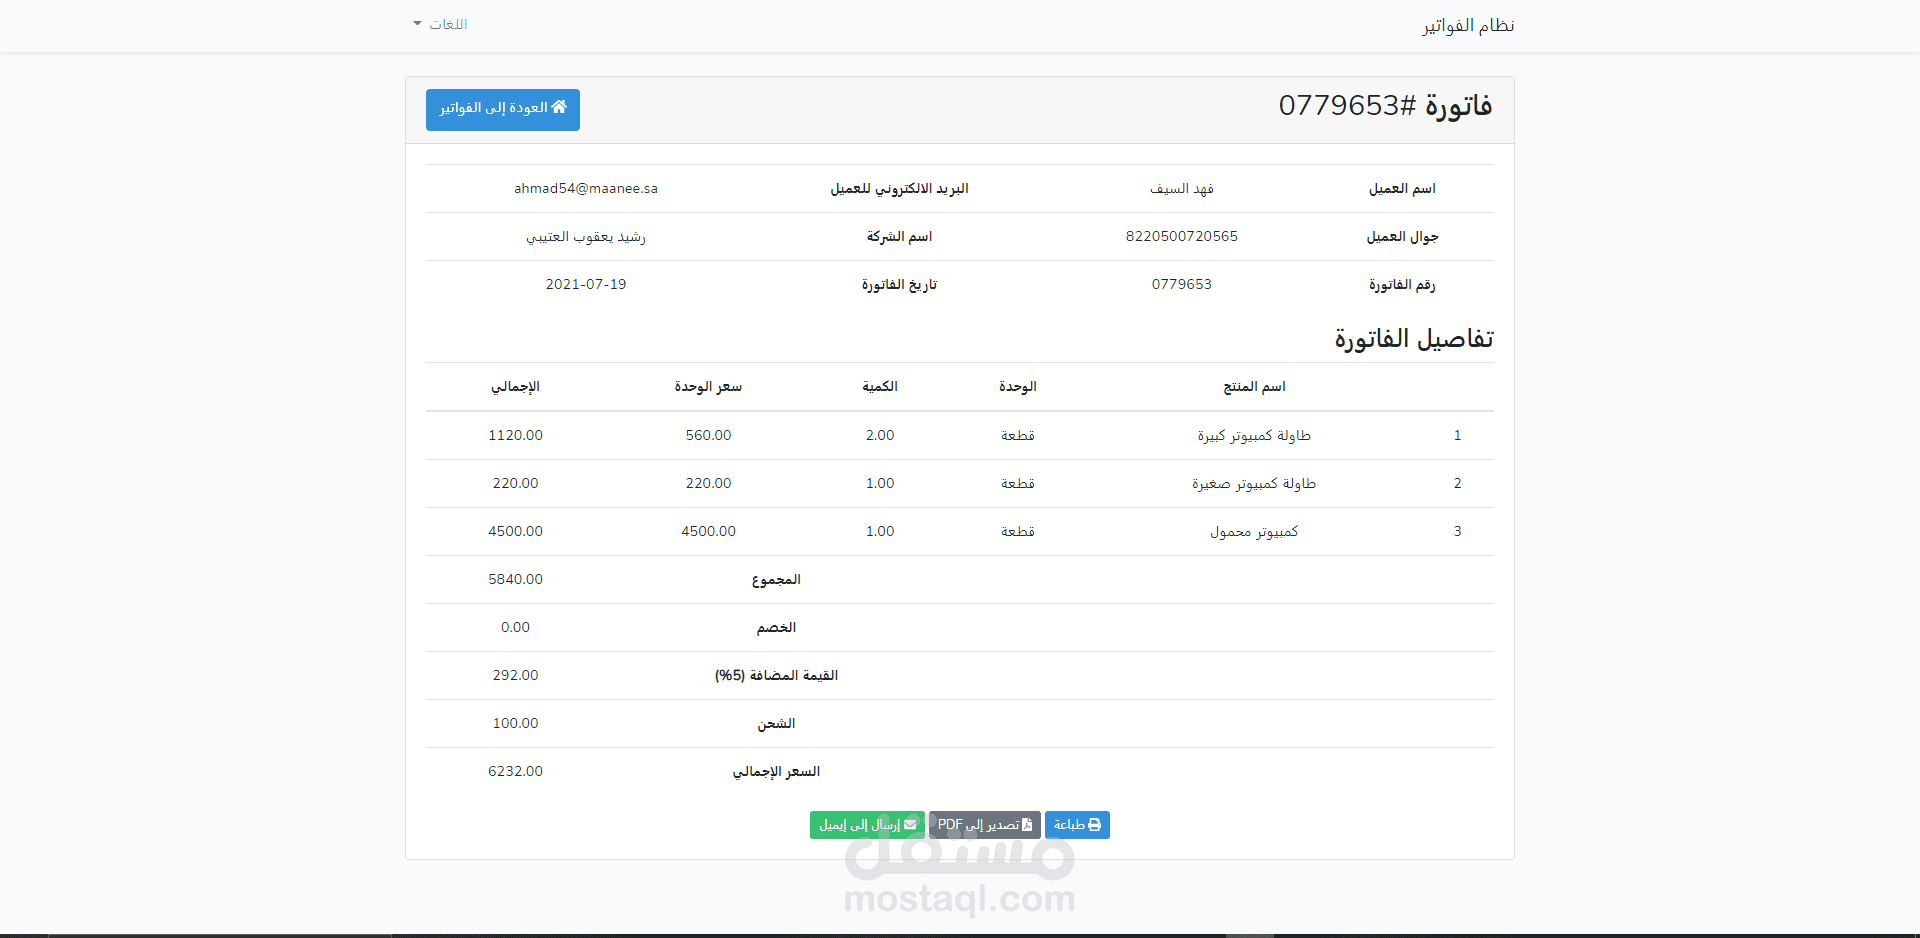This screenshot has height=938, width=1920.
Task: Click العودة إلى الفواتير button text
Action: tap(494, 108)
